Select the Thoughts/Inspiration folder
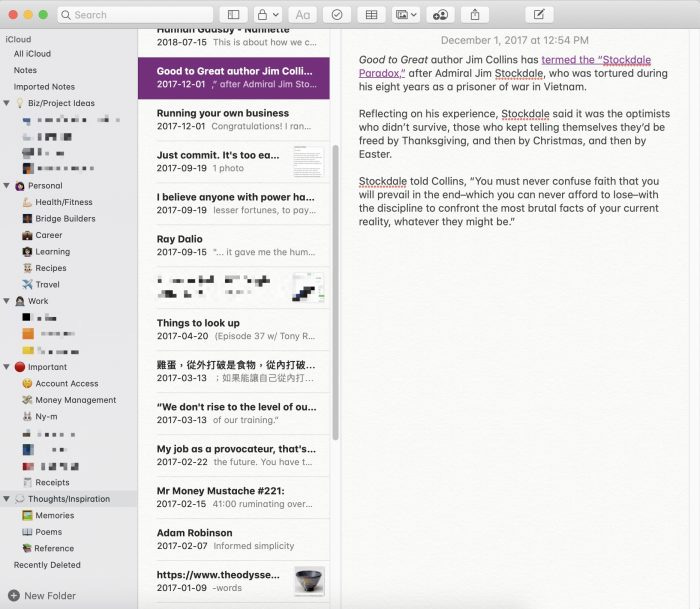 tap(69, 499)
